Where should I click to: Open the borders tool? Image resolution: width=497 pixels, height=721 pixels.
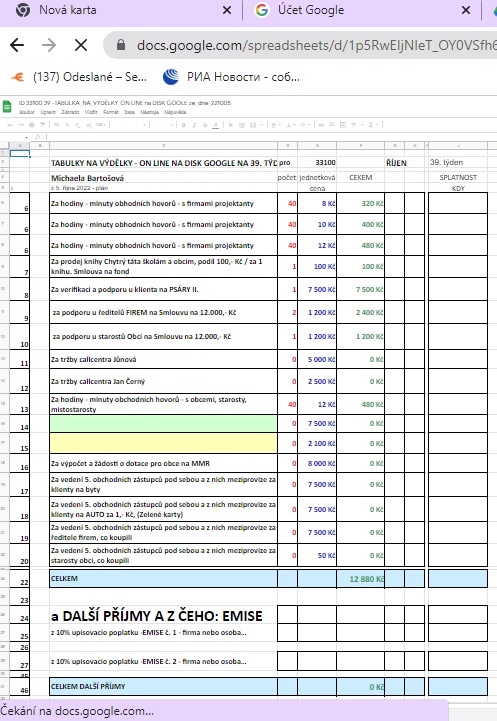(x=241, y=125)
